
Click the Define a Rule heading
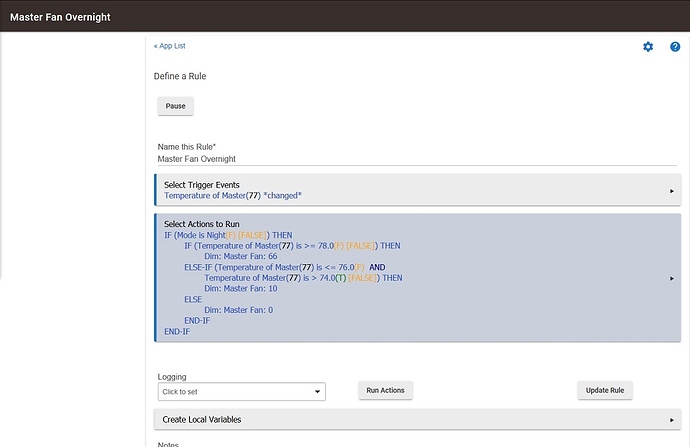[180, 76]
